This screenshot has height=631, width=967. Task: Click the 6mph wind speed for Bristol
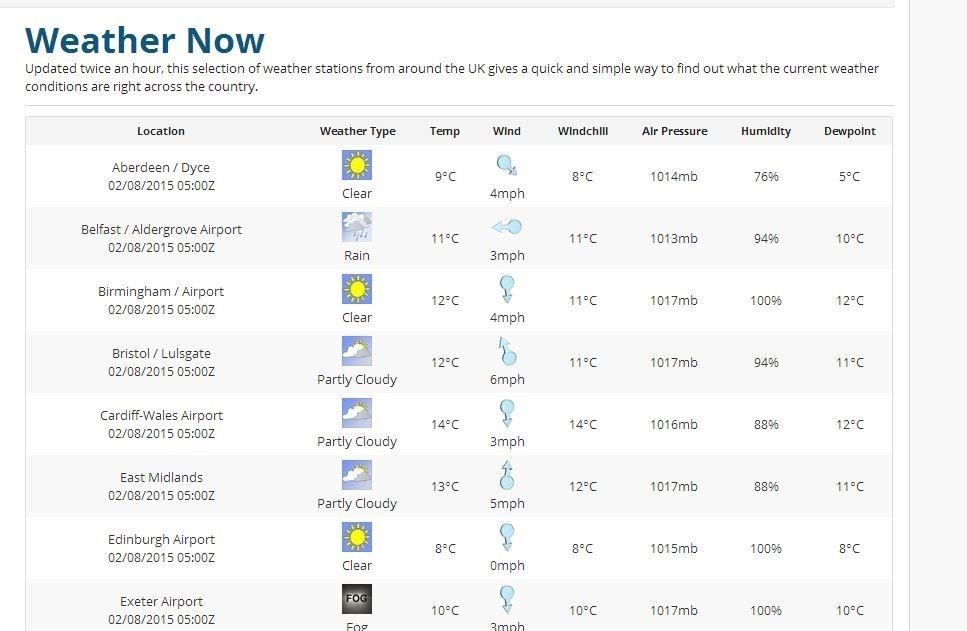click(x=507, y=379)
